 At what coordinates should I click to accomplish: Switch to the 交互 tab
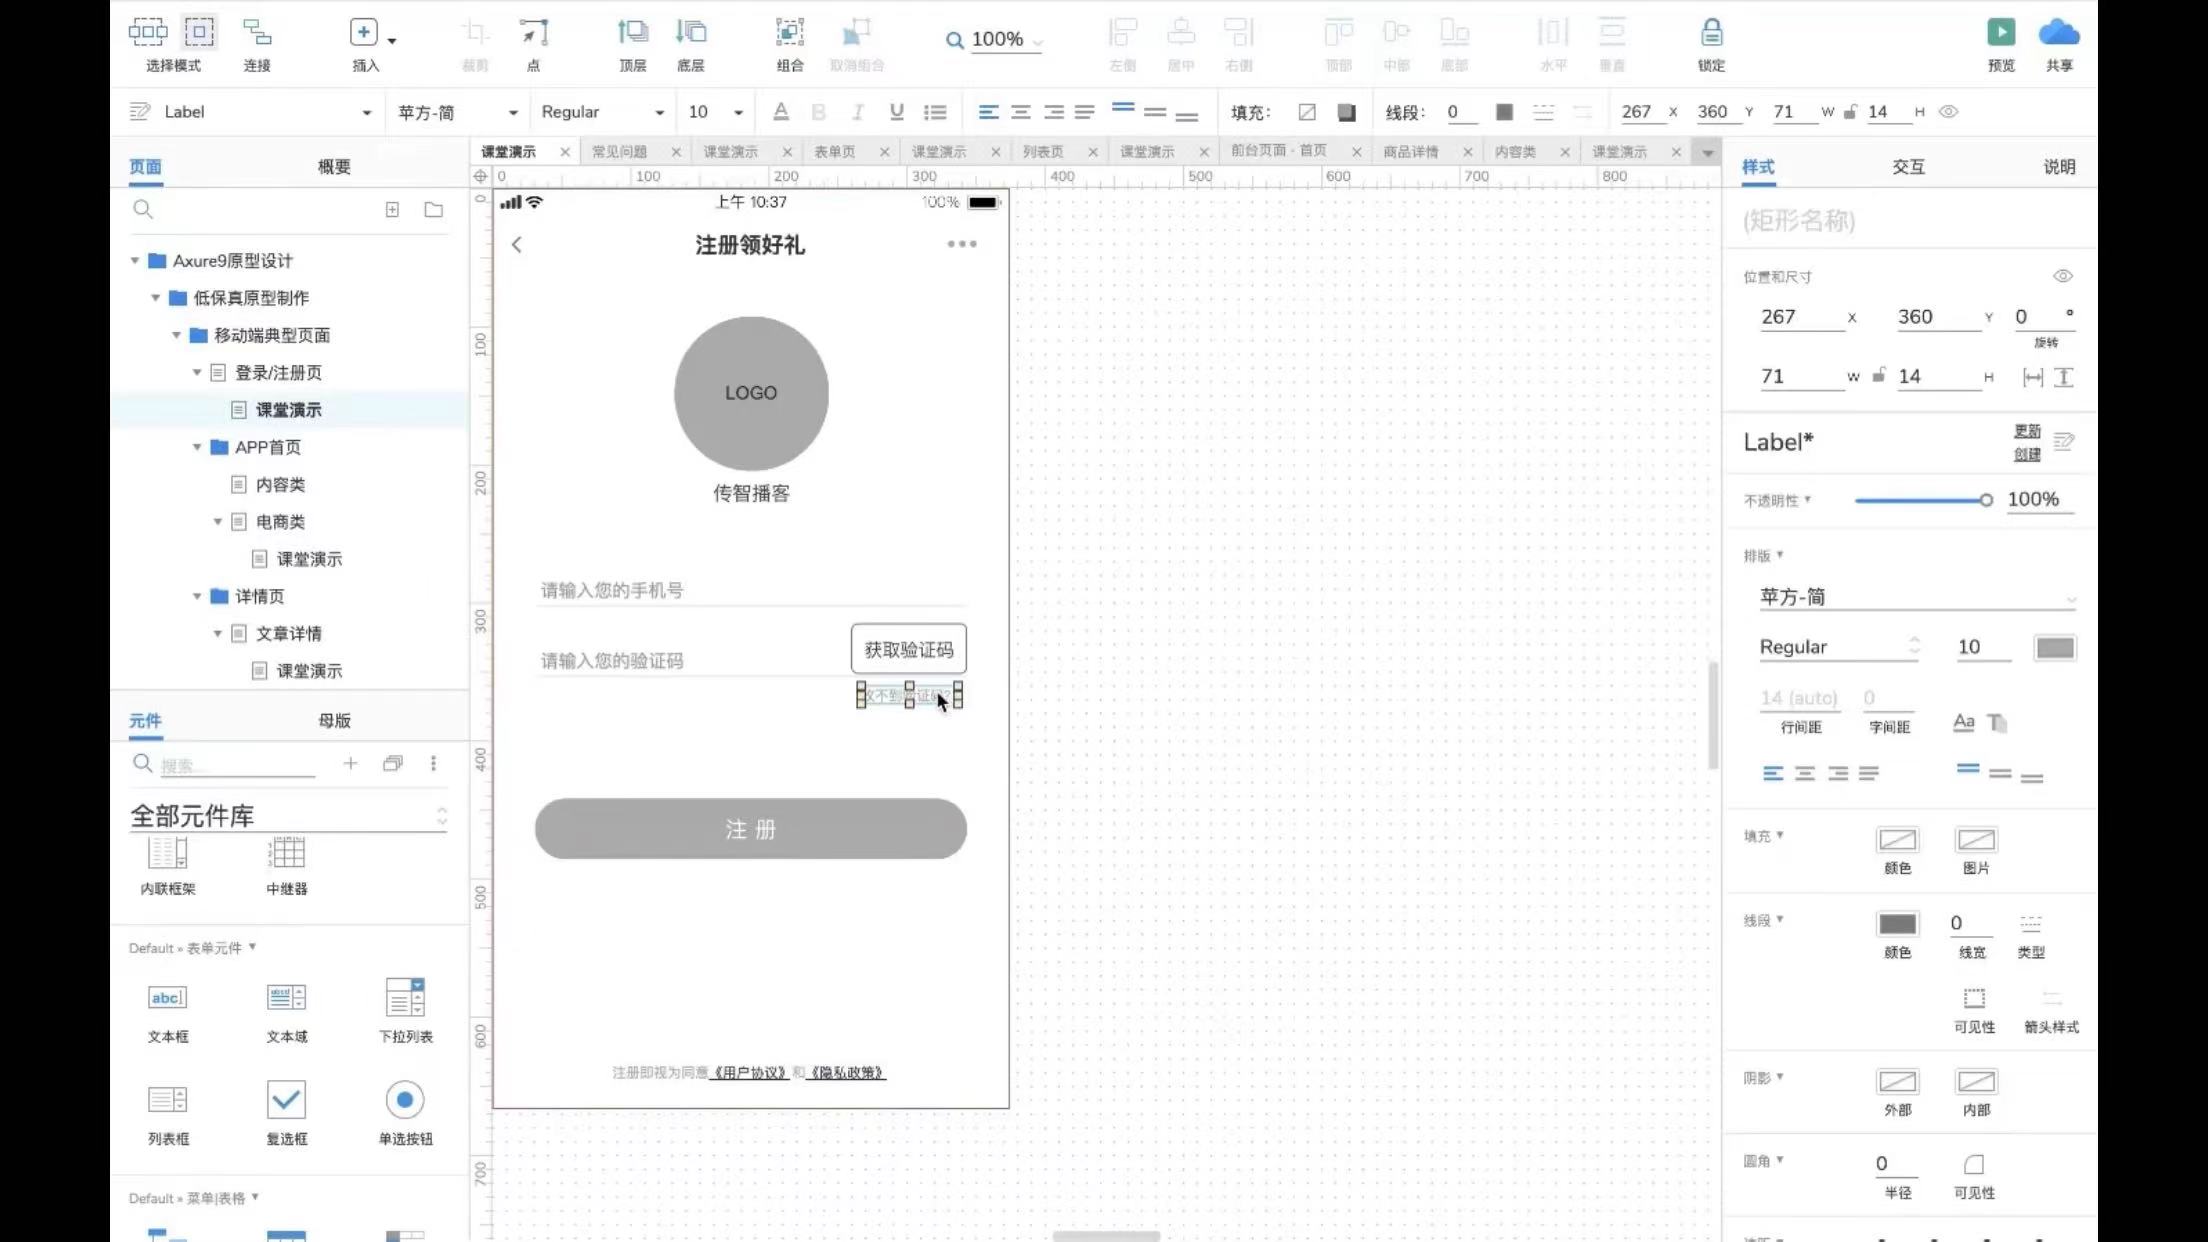pyautogui.click(x=1907, y=167)
